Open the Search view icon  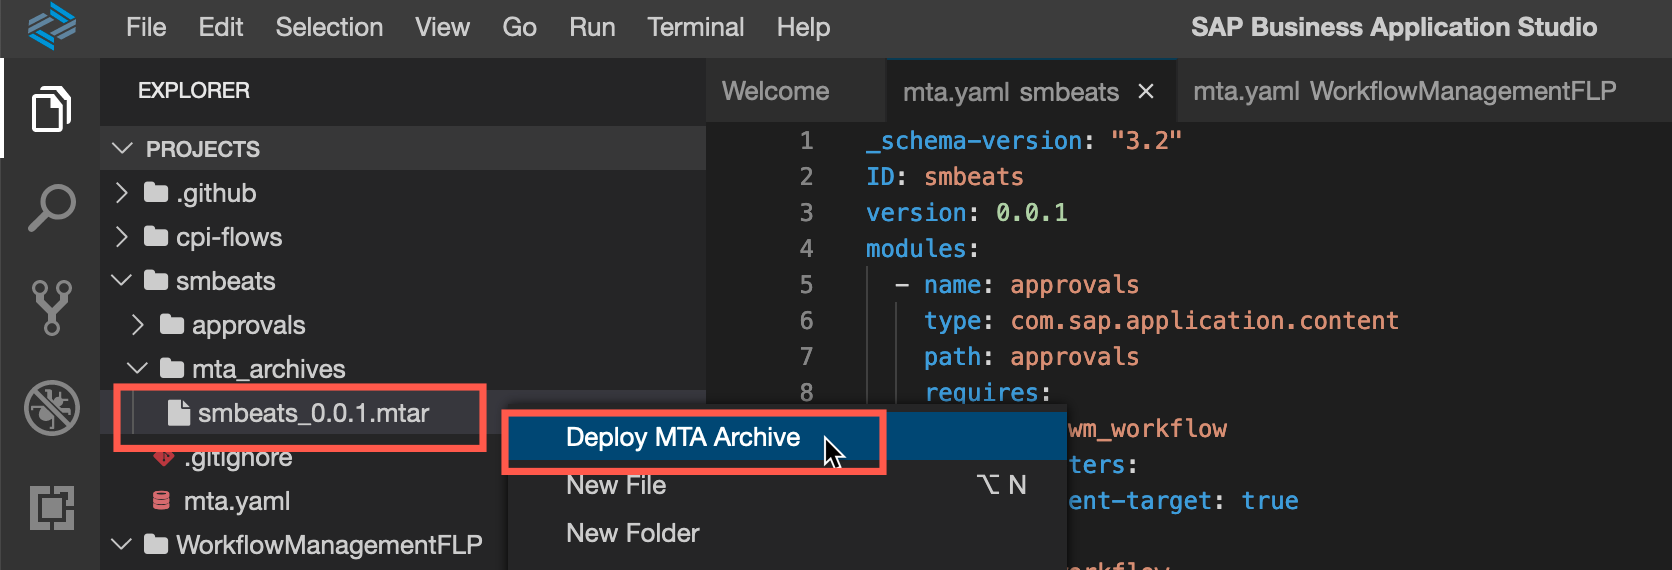(x=51, y=208)
